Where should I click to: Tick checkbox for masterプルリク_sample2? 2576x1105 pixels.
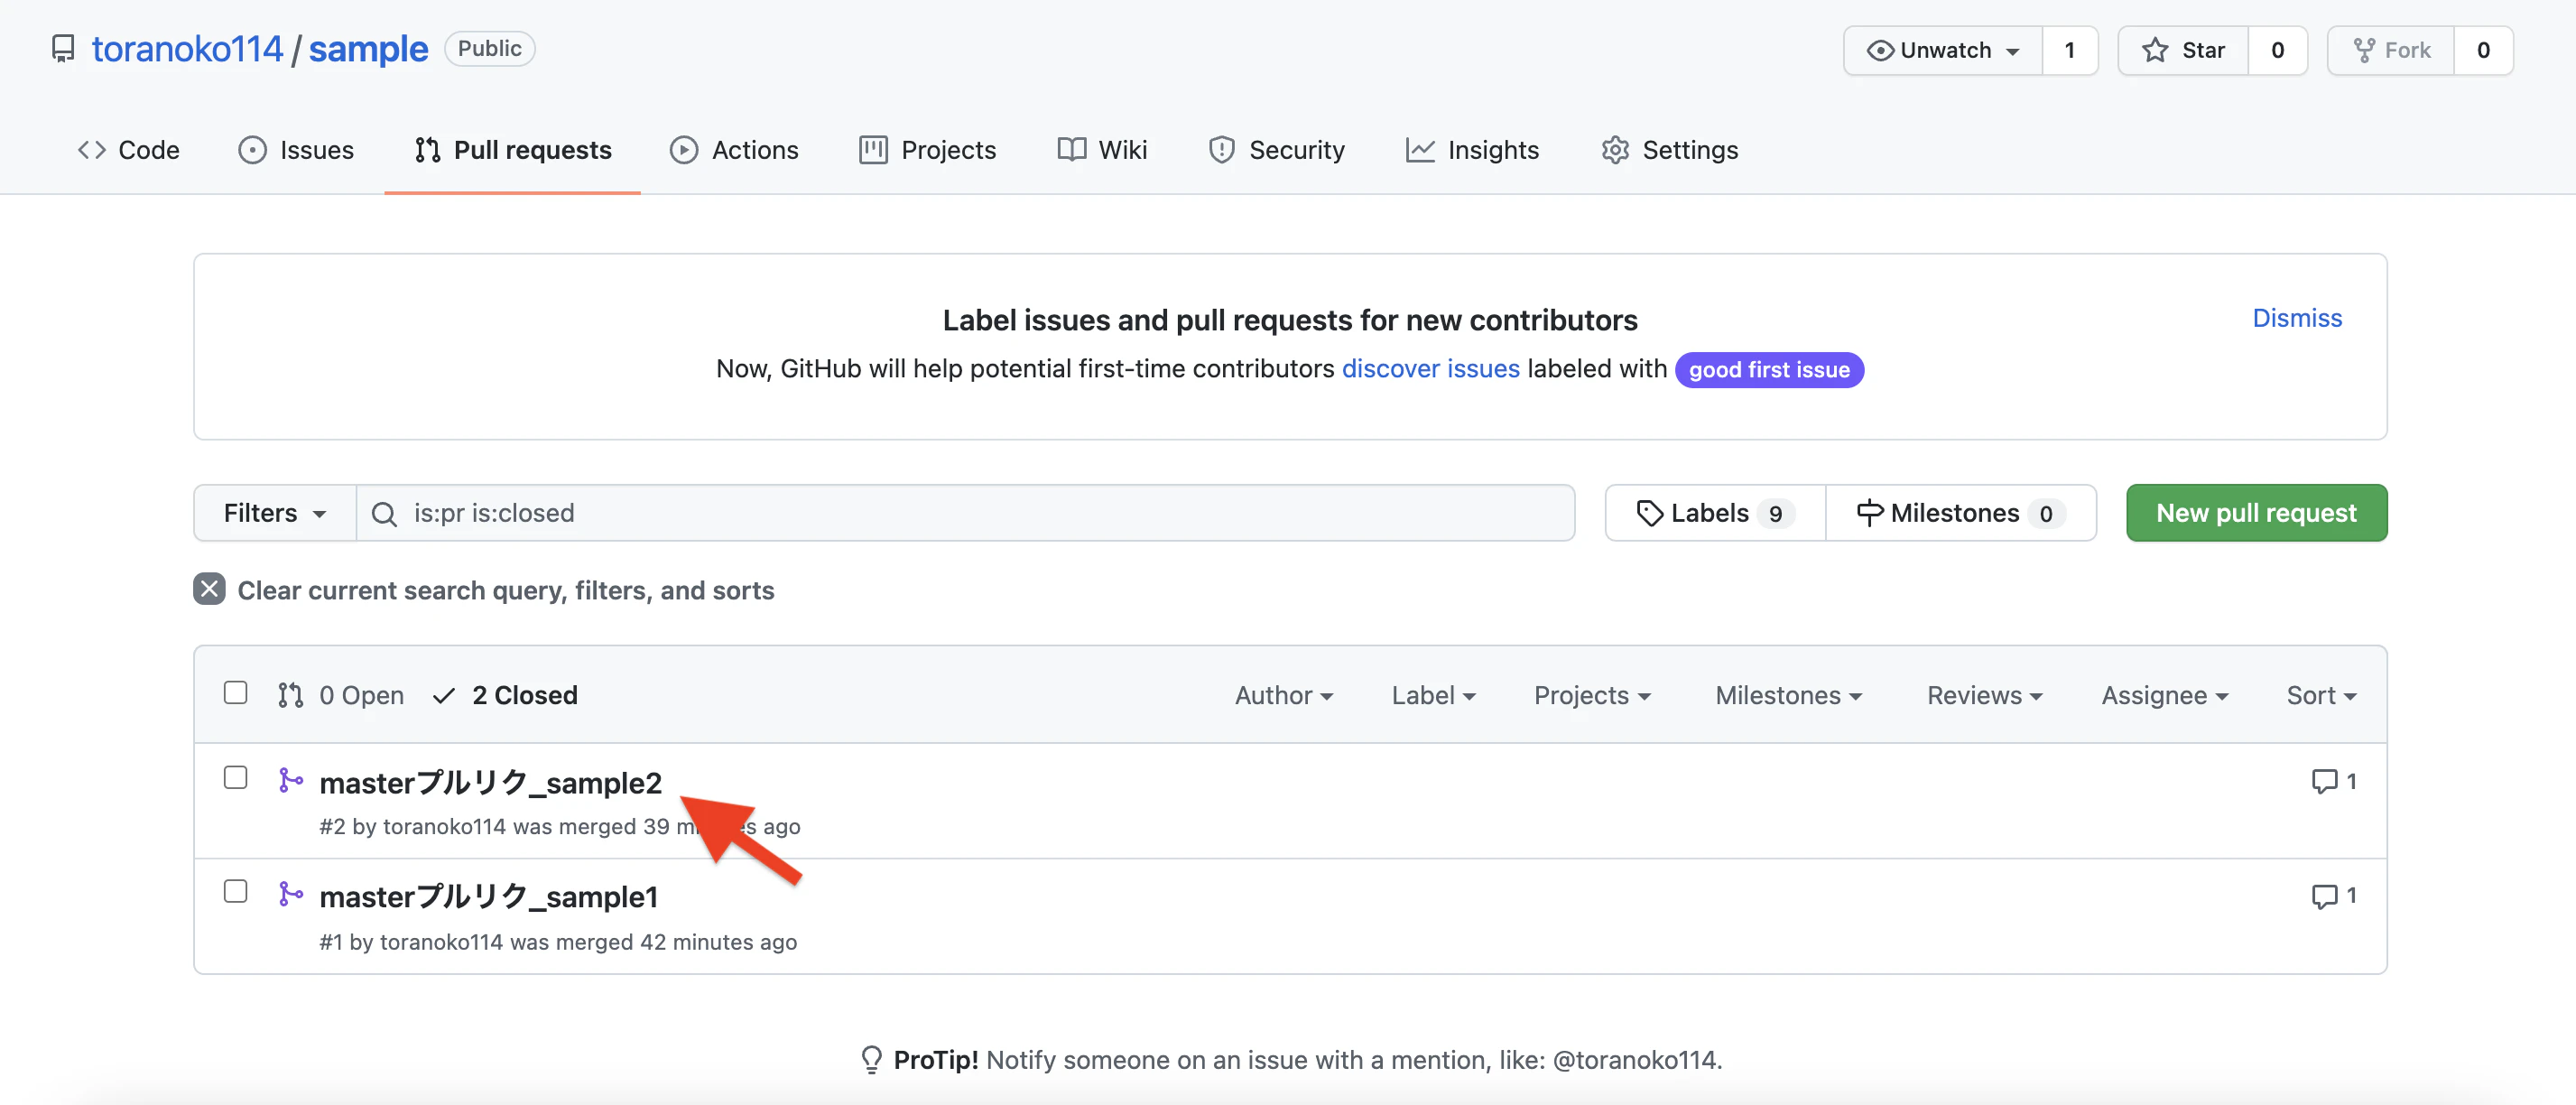pos(236,778)
